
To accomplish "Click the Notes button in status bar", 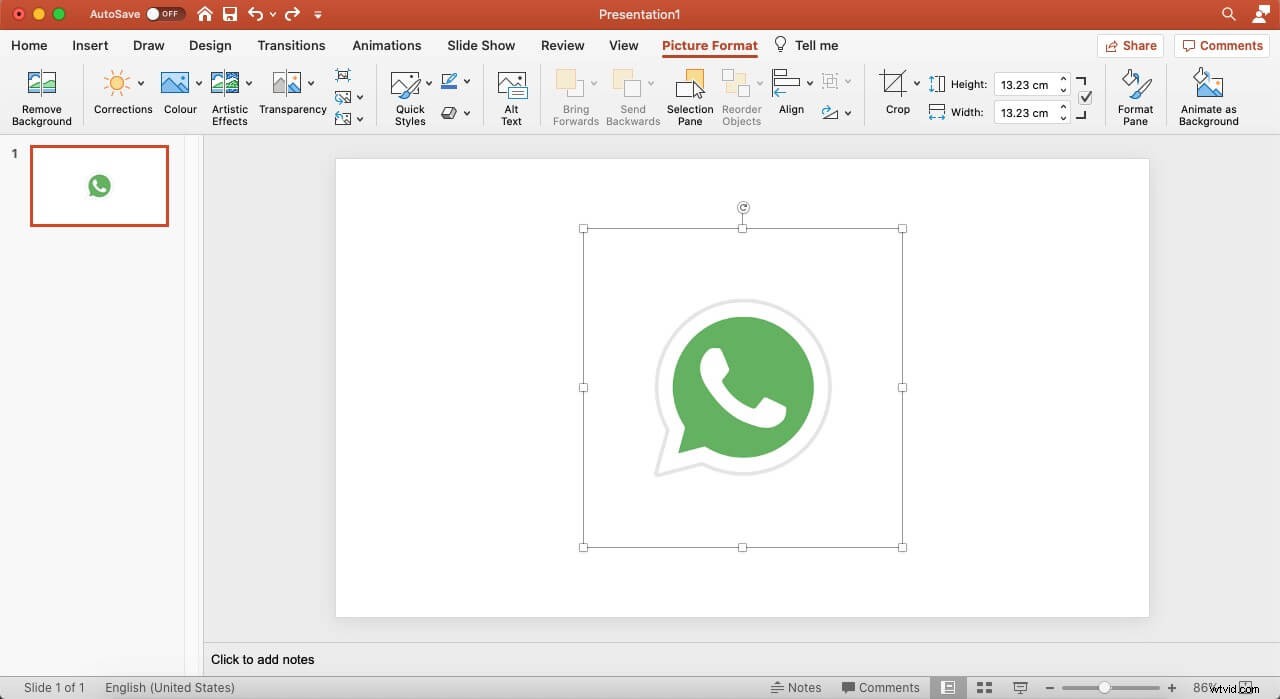I will point(797,687).
